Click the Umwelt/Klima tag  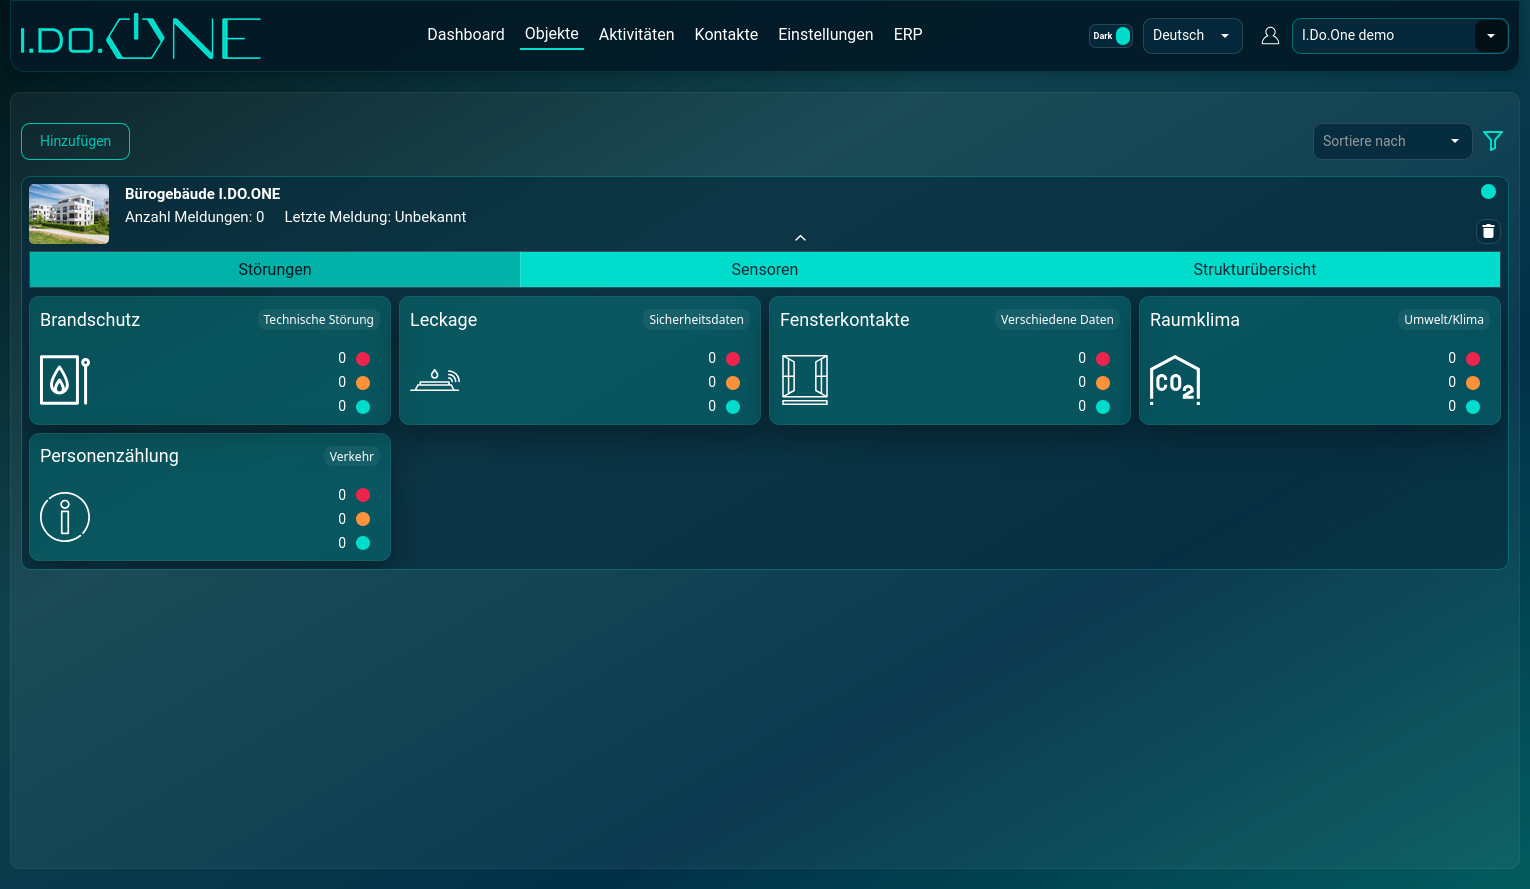(1444, 320)
